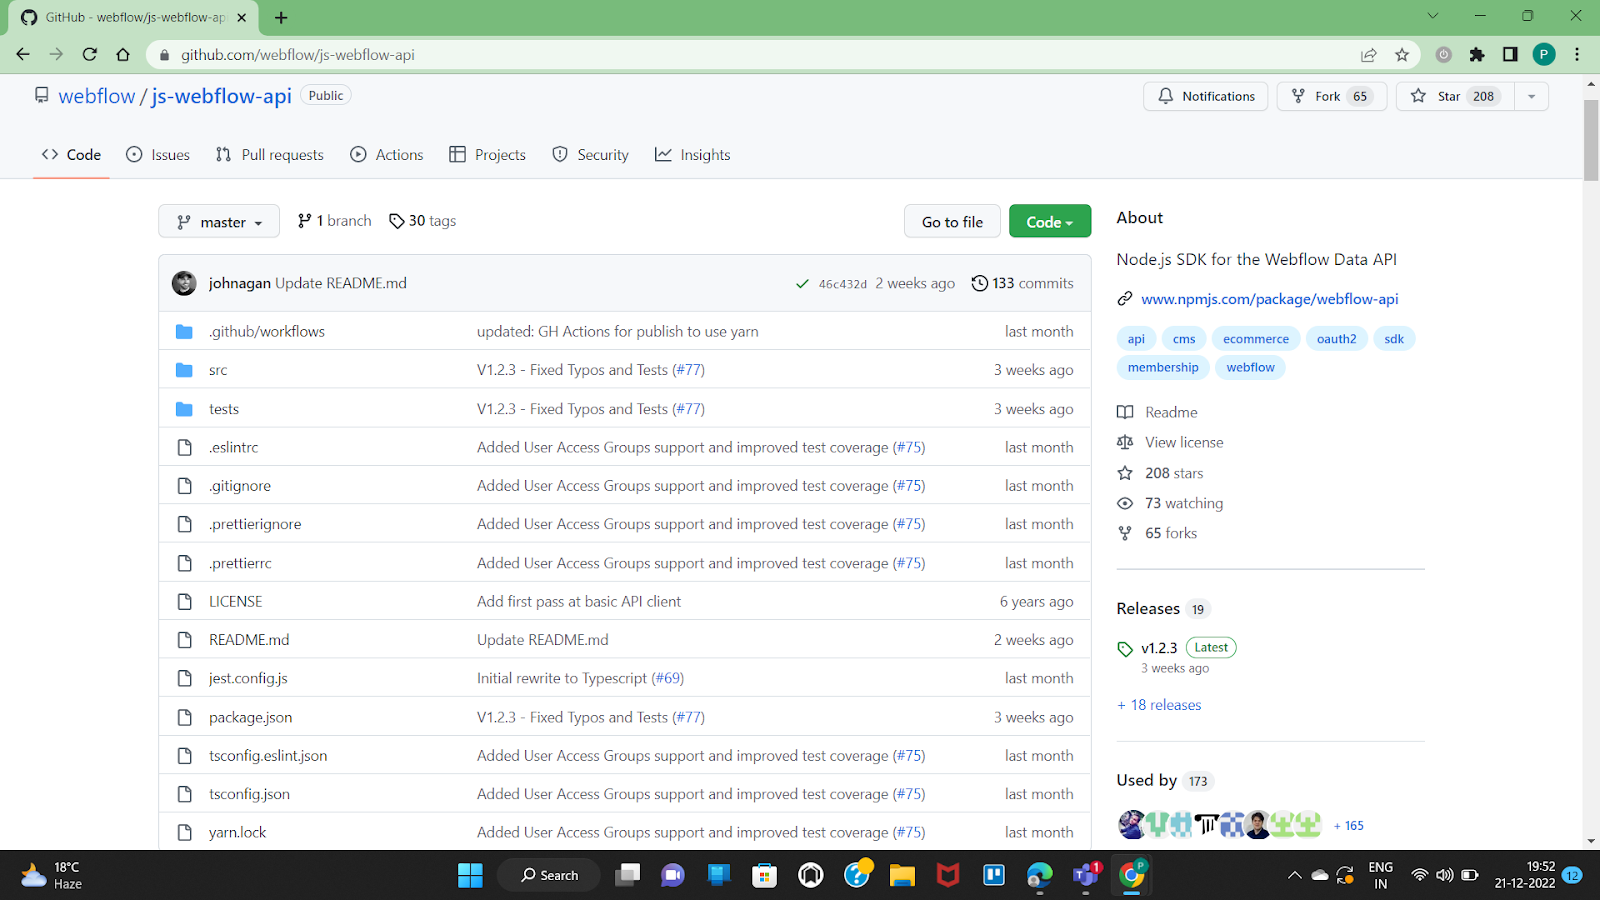
Task: Open the Projects tab
Action: coord(488,155)
